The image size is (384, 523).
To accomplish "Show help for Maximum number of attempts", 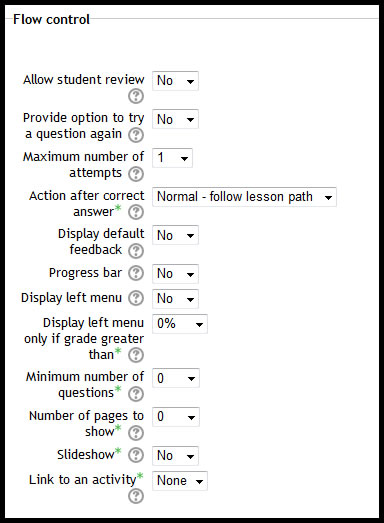I will click(136, 174).
